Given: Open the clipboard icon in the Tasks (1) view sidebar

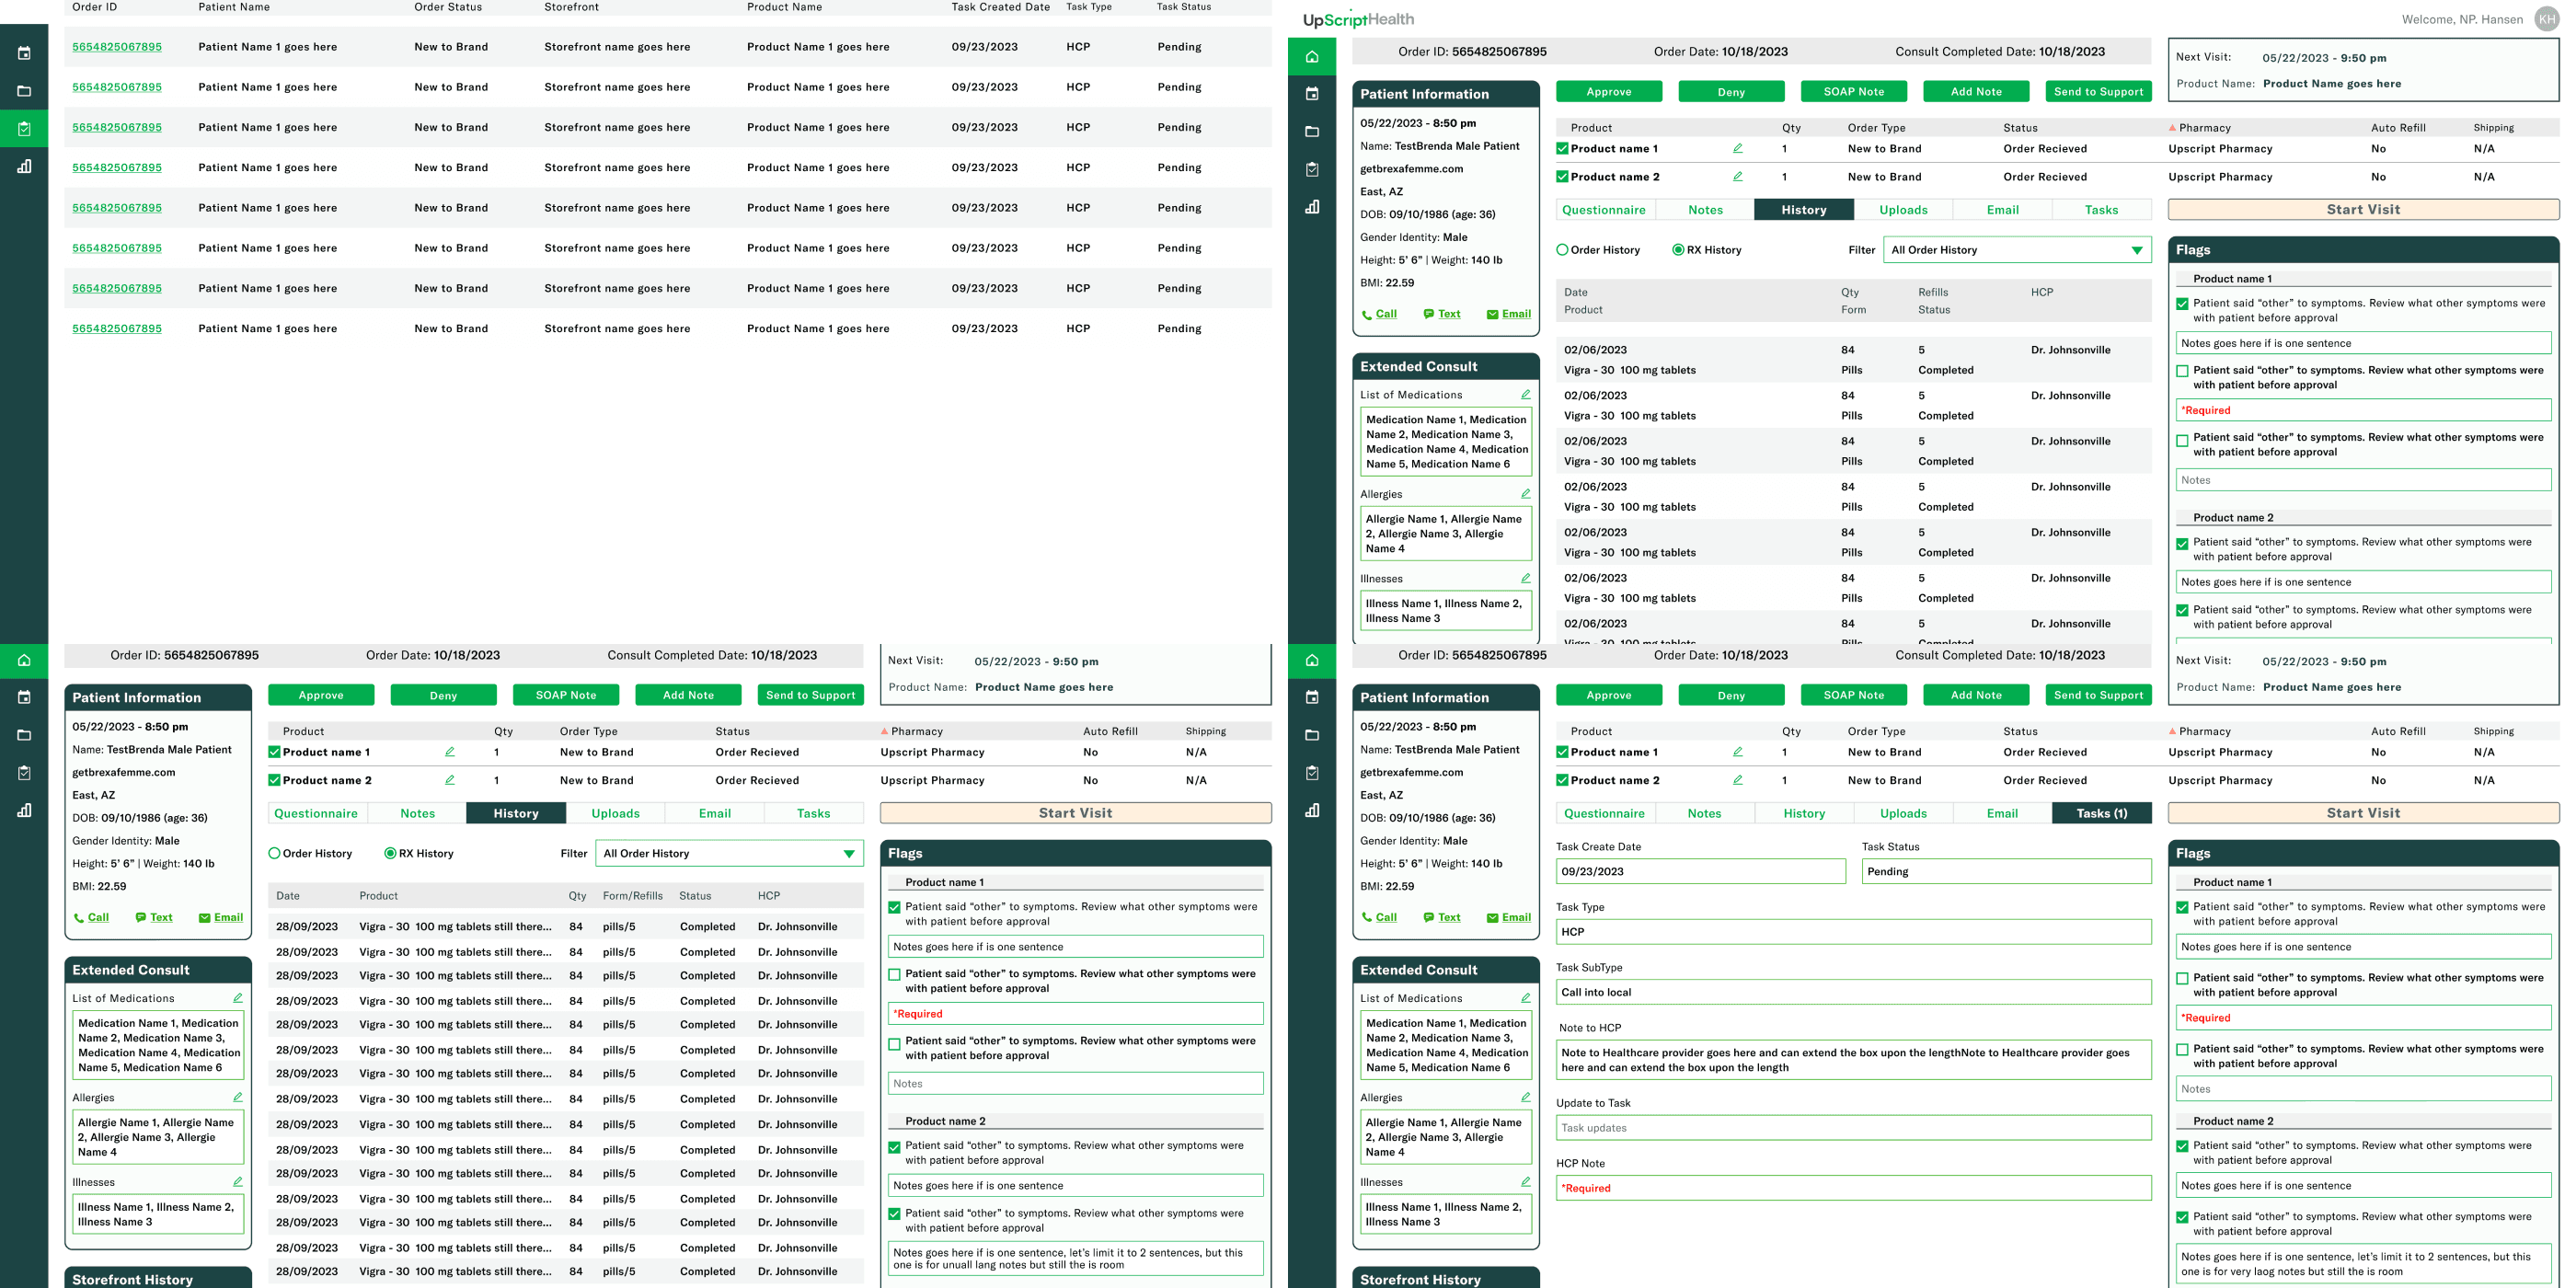Looking at the screenshot, I should tap(1312, 773).
